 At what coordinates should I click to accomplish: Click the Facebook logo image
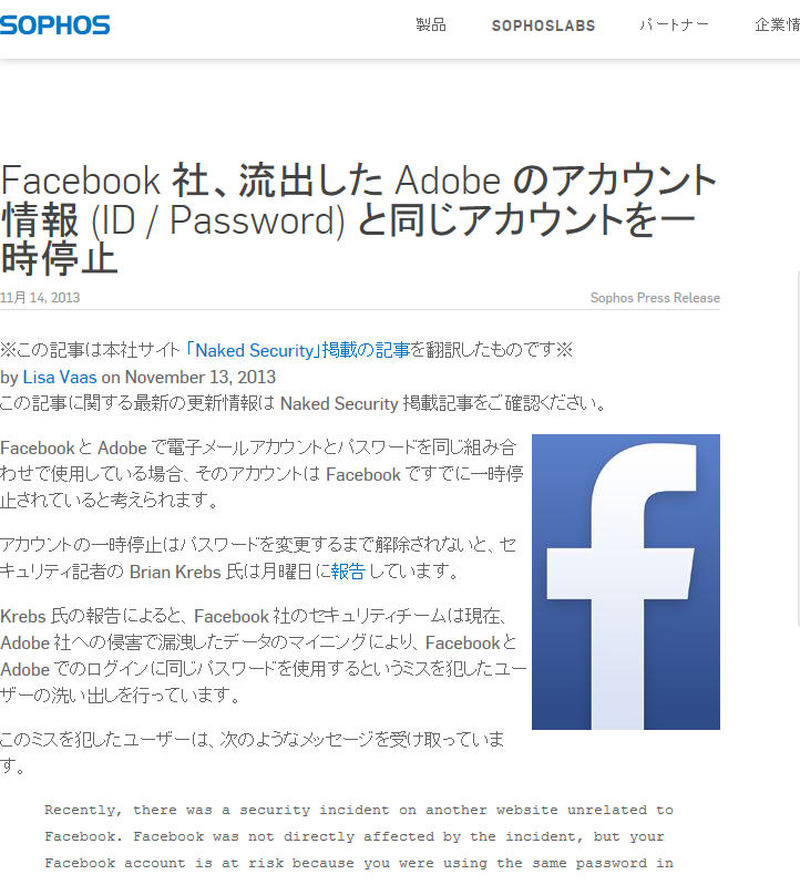pos(625,582)
